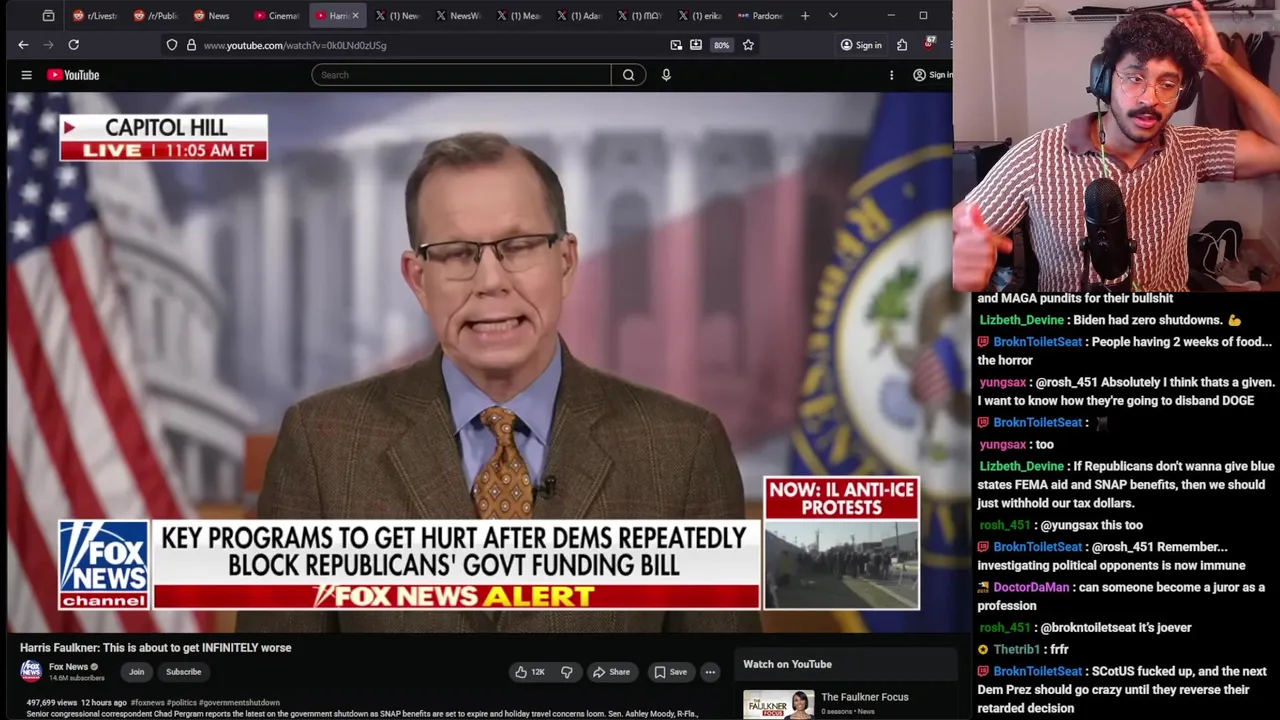The image size is (1280, 720).
Task: Open the red extension icon with badge 67
Action: pyautogui.click(x=929, y=44)
